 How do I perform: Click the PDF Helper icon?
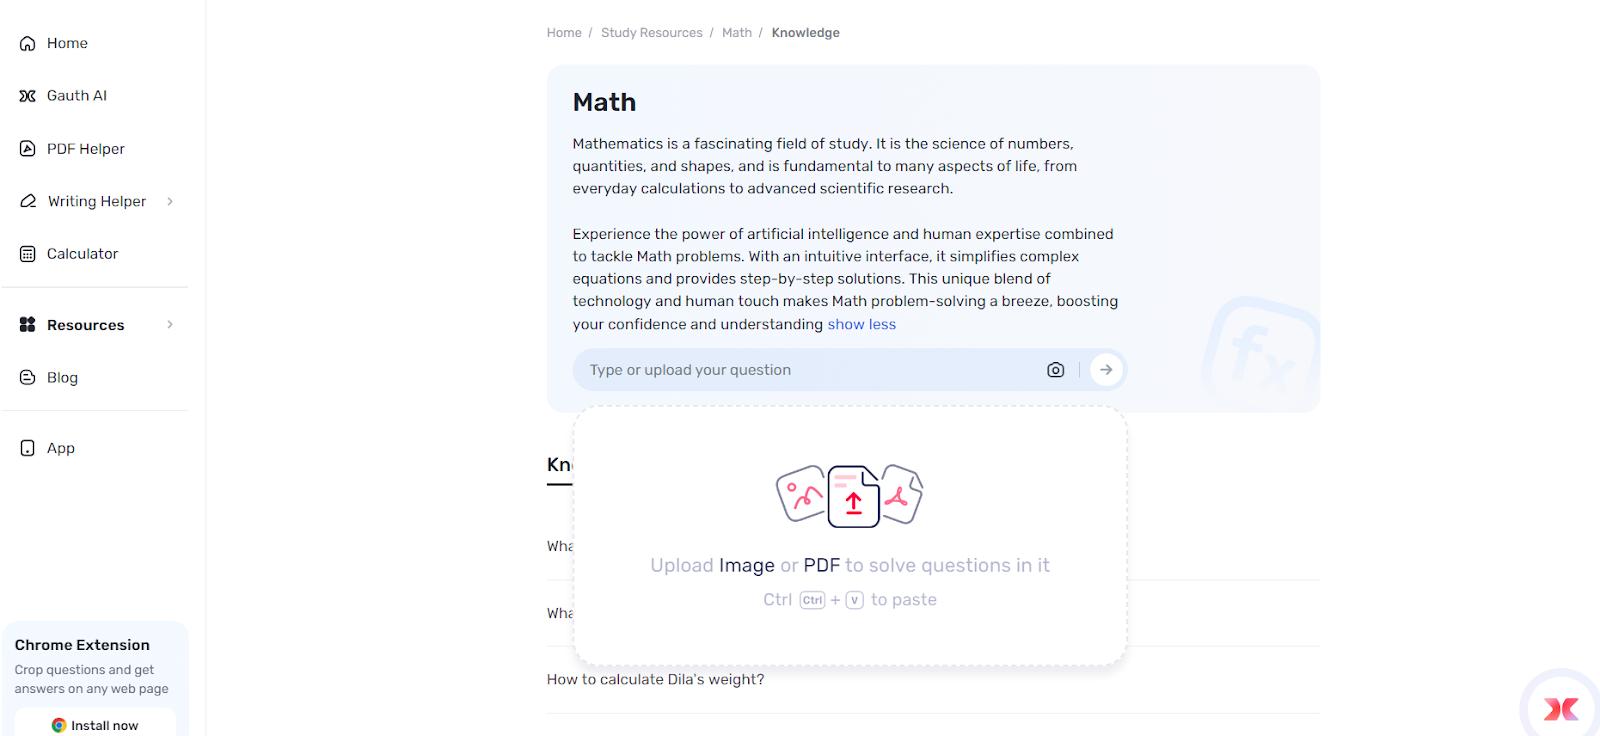click(x=26, y=148)
